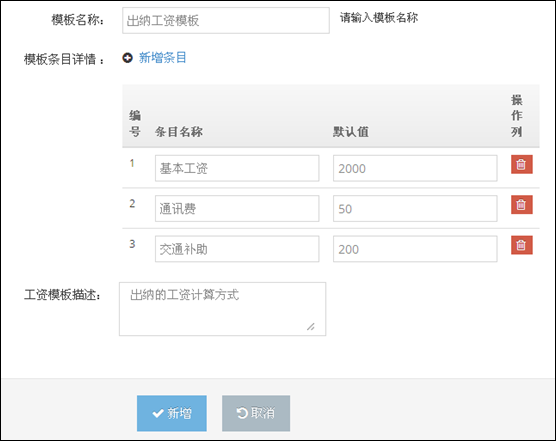The height and width of the screenshot is (441, 556).
Task: Delete the 通讯费 row with trash icon
Action: tap(522, 205)
